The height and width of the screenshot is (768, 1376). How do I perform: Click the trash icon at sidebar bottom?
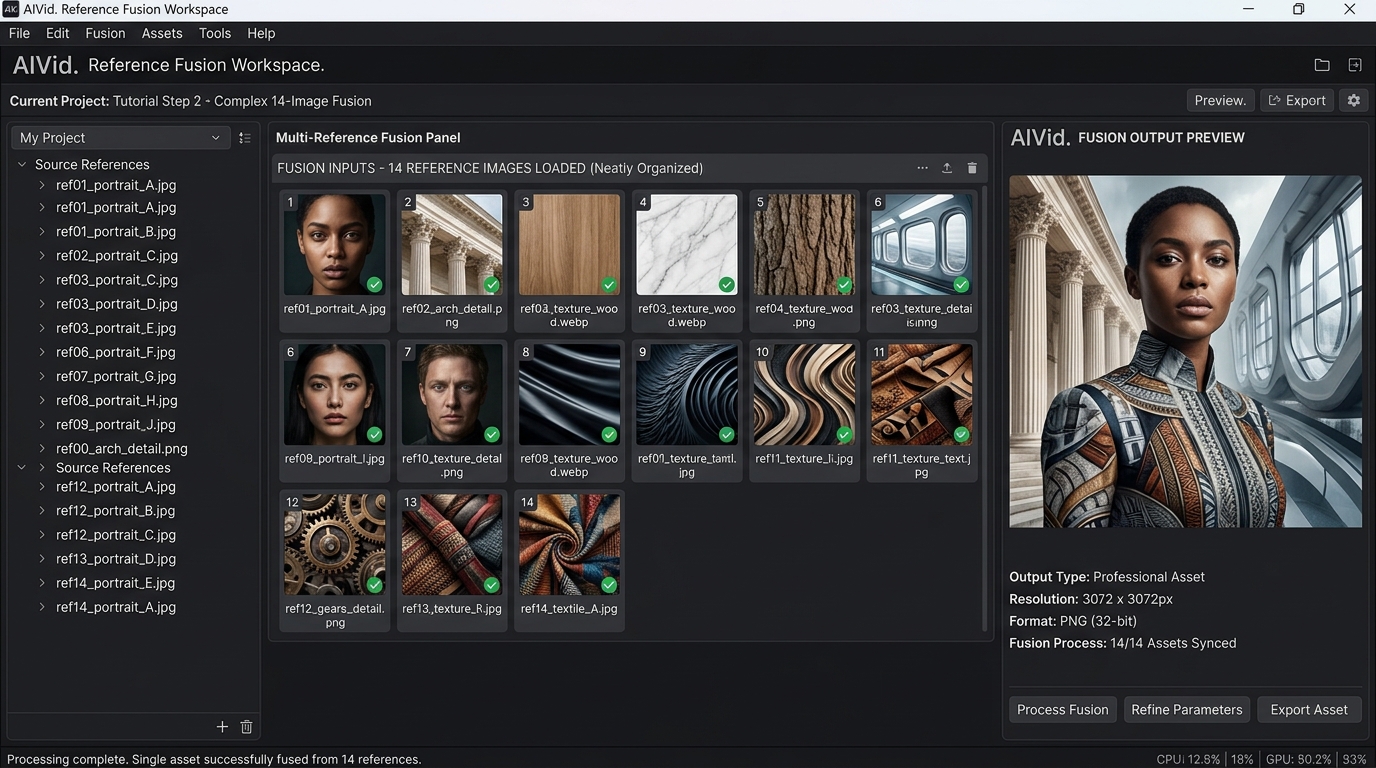(247, 727)
